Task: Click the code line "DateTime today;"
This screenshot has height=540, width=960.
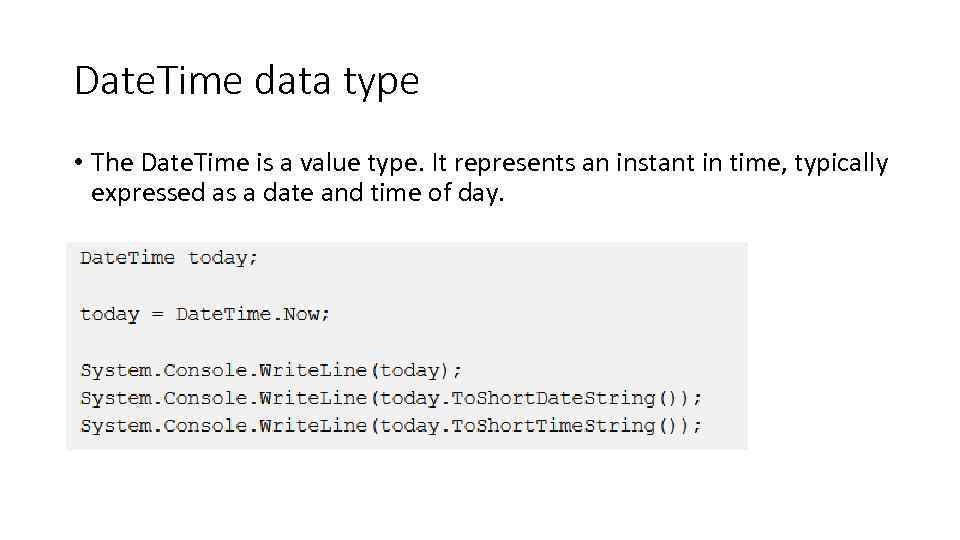Action: (168, 258)
